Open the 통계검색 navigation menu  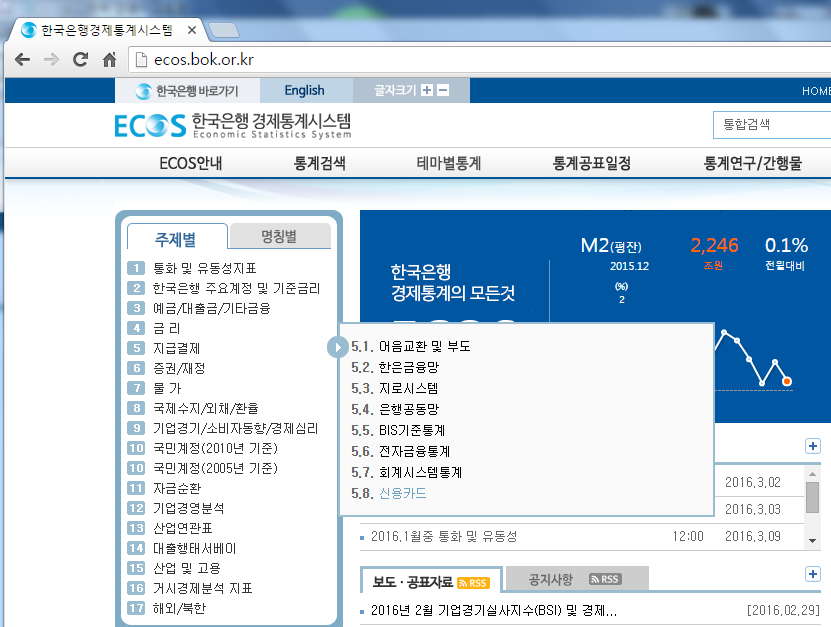tap(320, 164)
